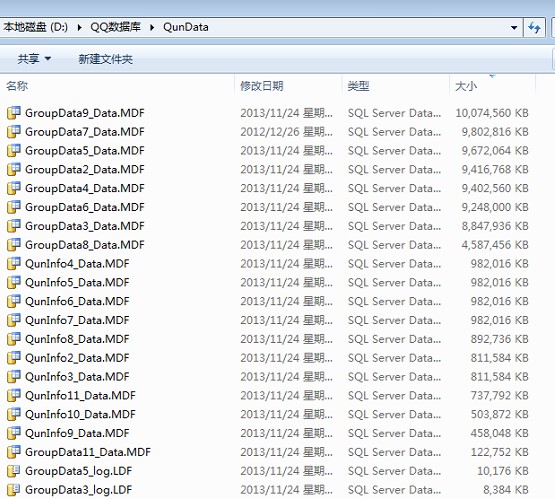Select the QunInfo4_Data.MDF file icon

pos(13,264)
